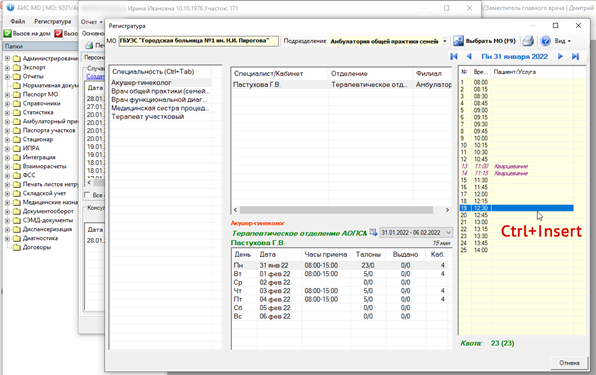
Task: Open Статистика tree item
Action: coord(38,112)
